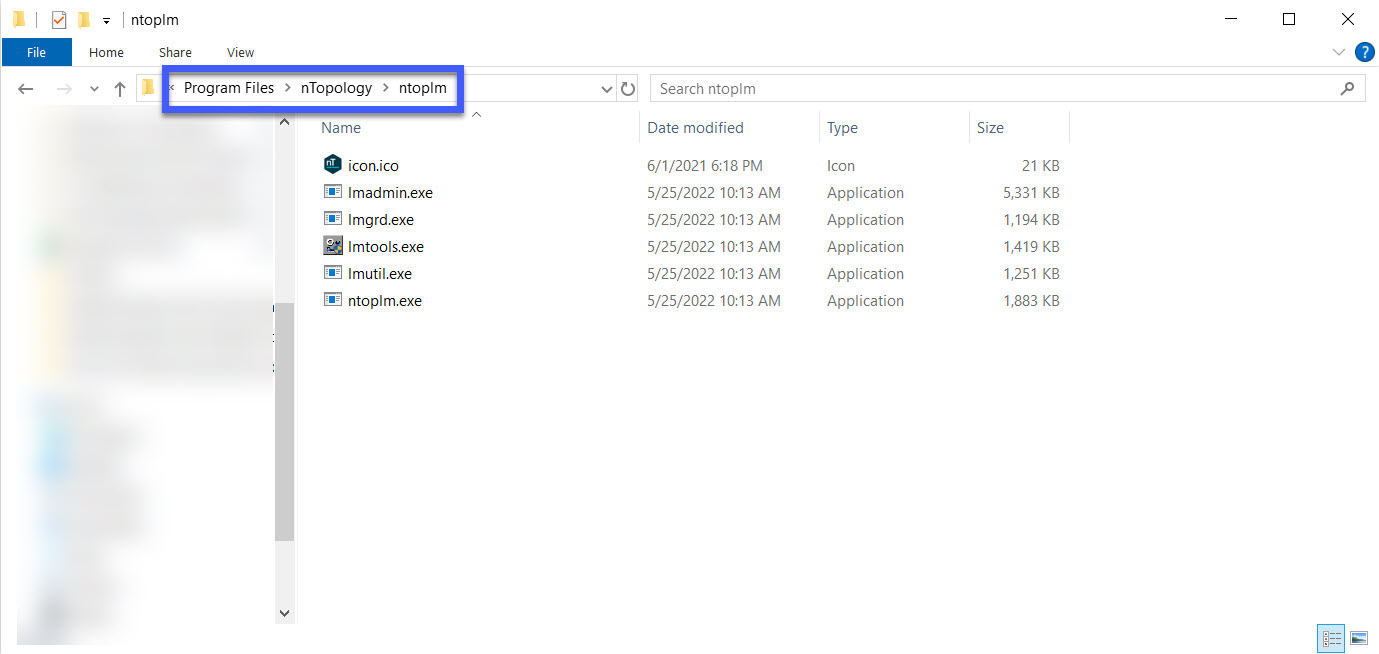Click the 6/1/2021 6:18 PM date

point(705,166)
